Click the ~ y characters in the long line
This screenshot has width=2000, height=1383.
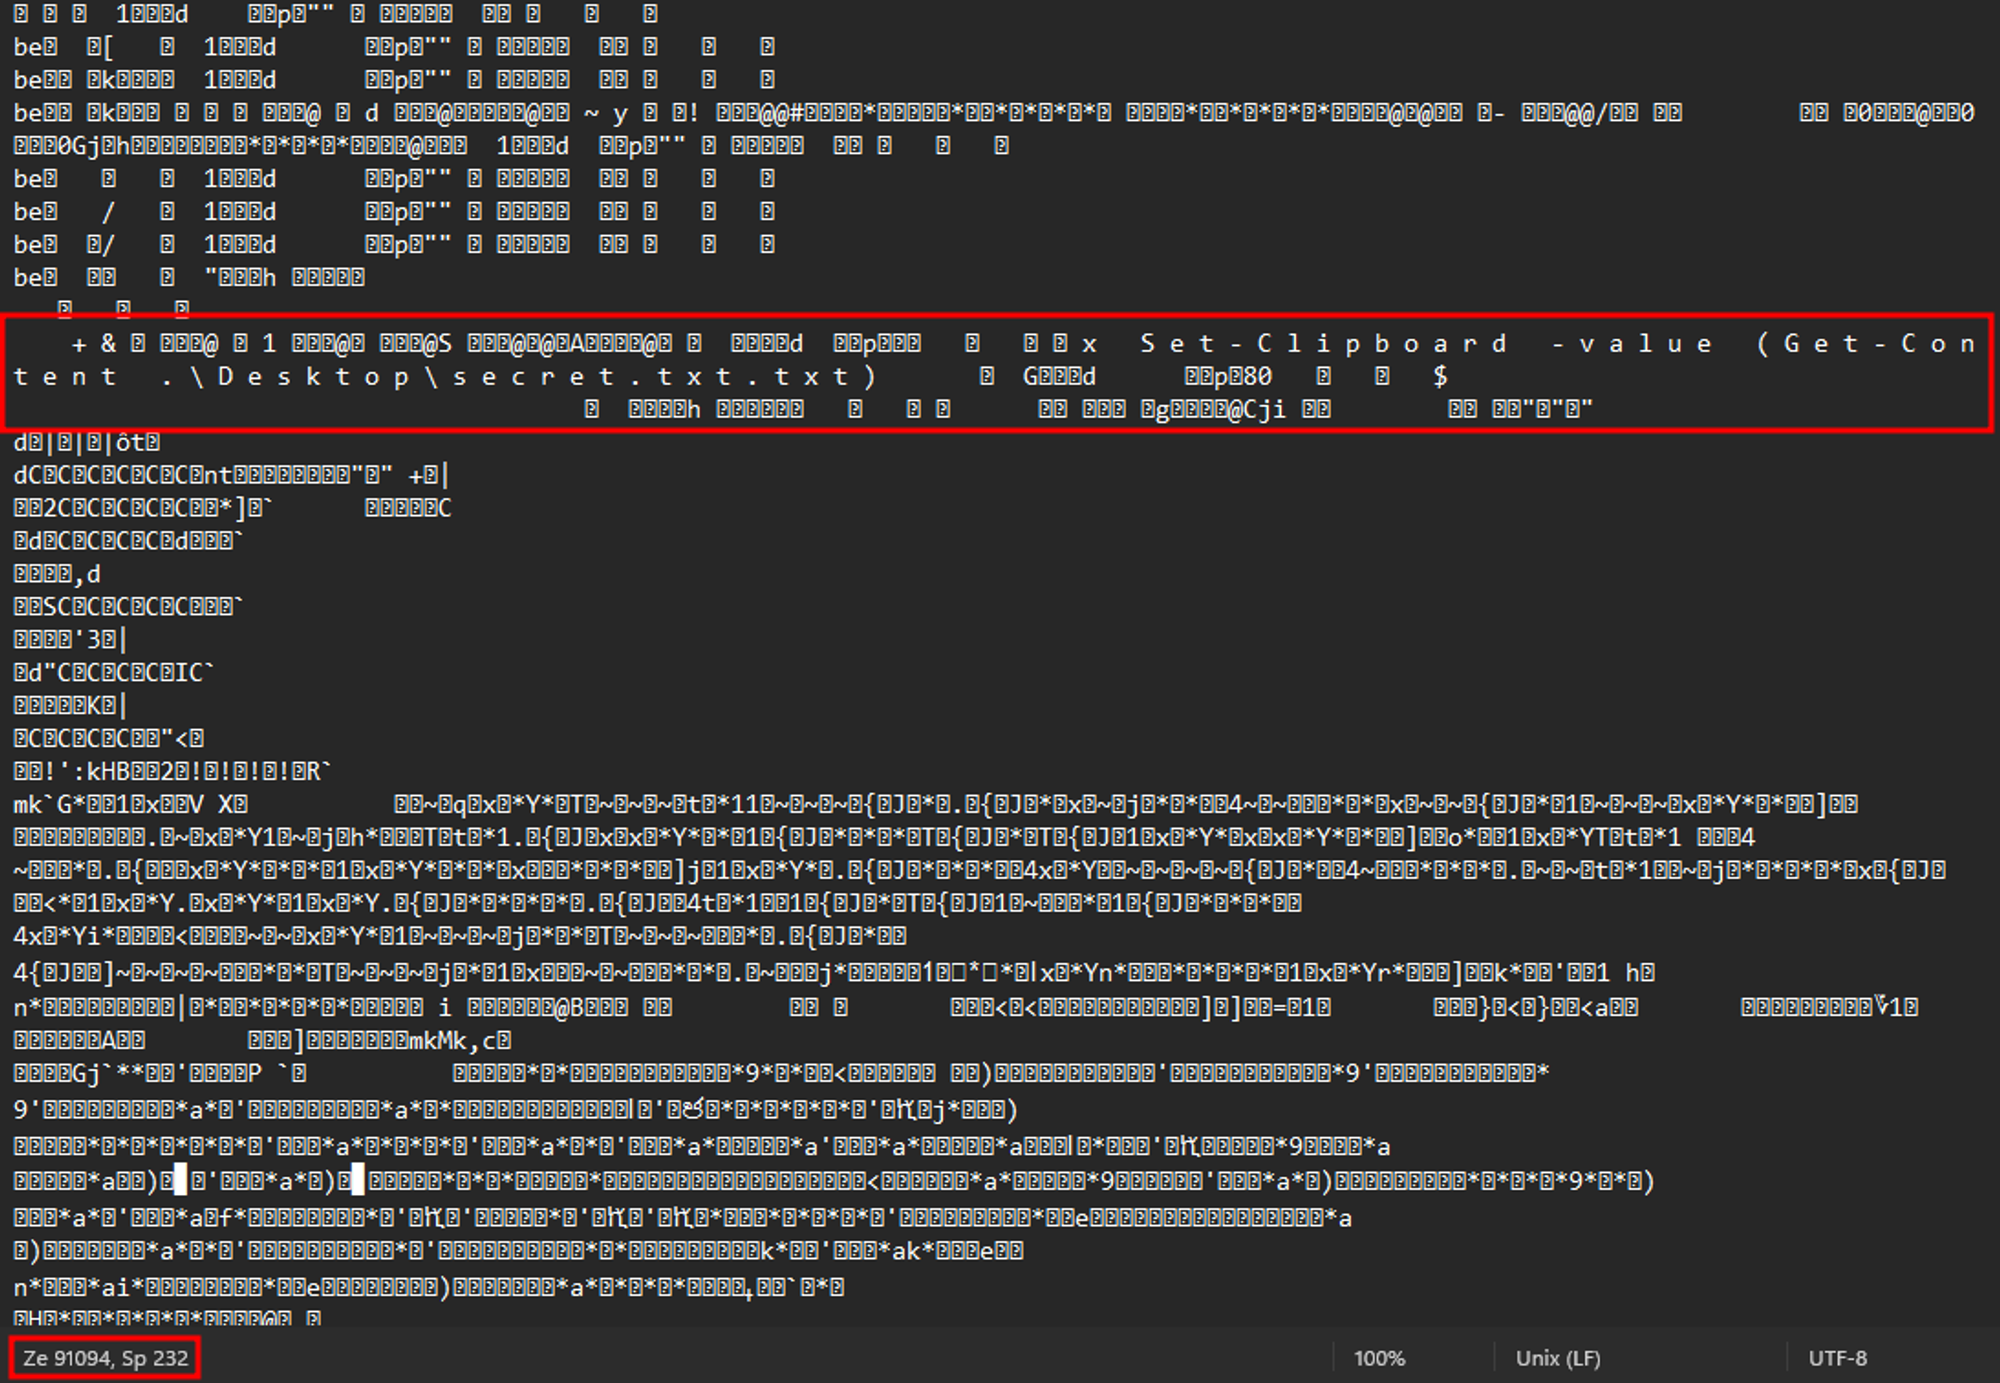(605, 113)
